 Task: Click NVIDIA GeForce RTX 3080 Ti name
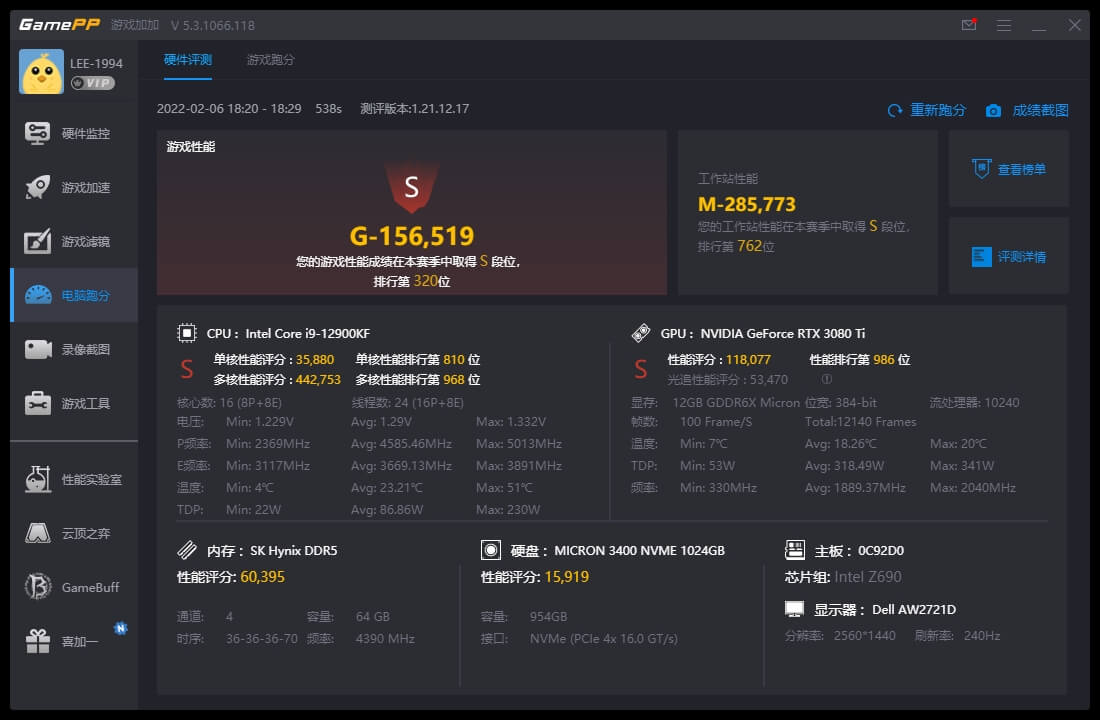[x=783, y=333]
